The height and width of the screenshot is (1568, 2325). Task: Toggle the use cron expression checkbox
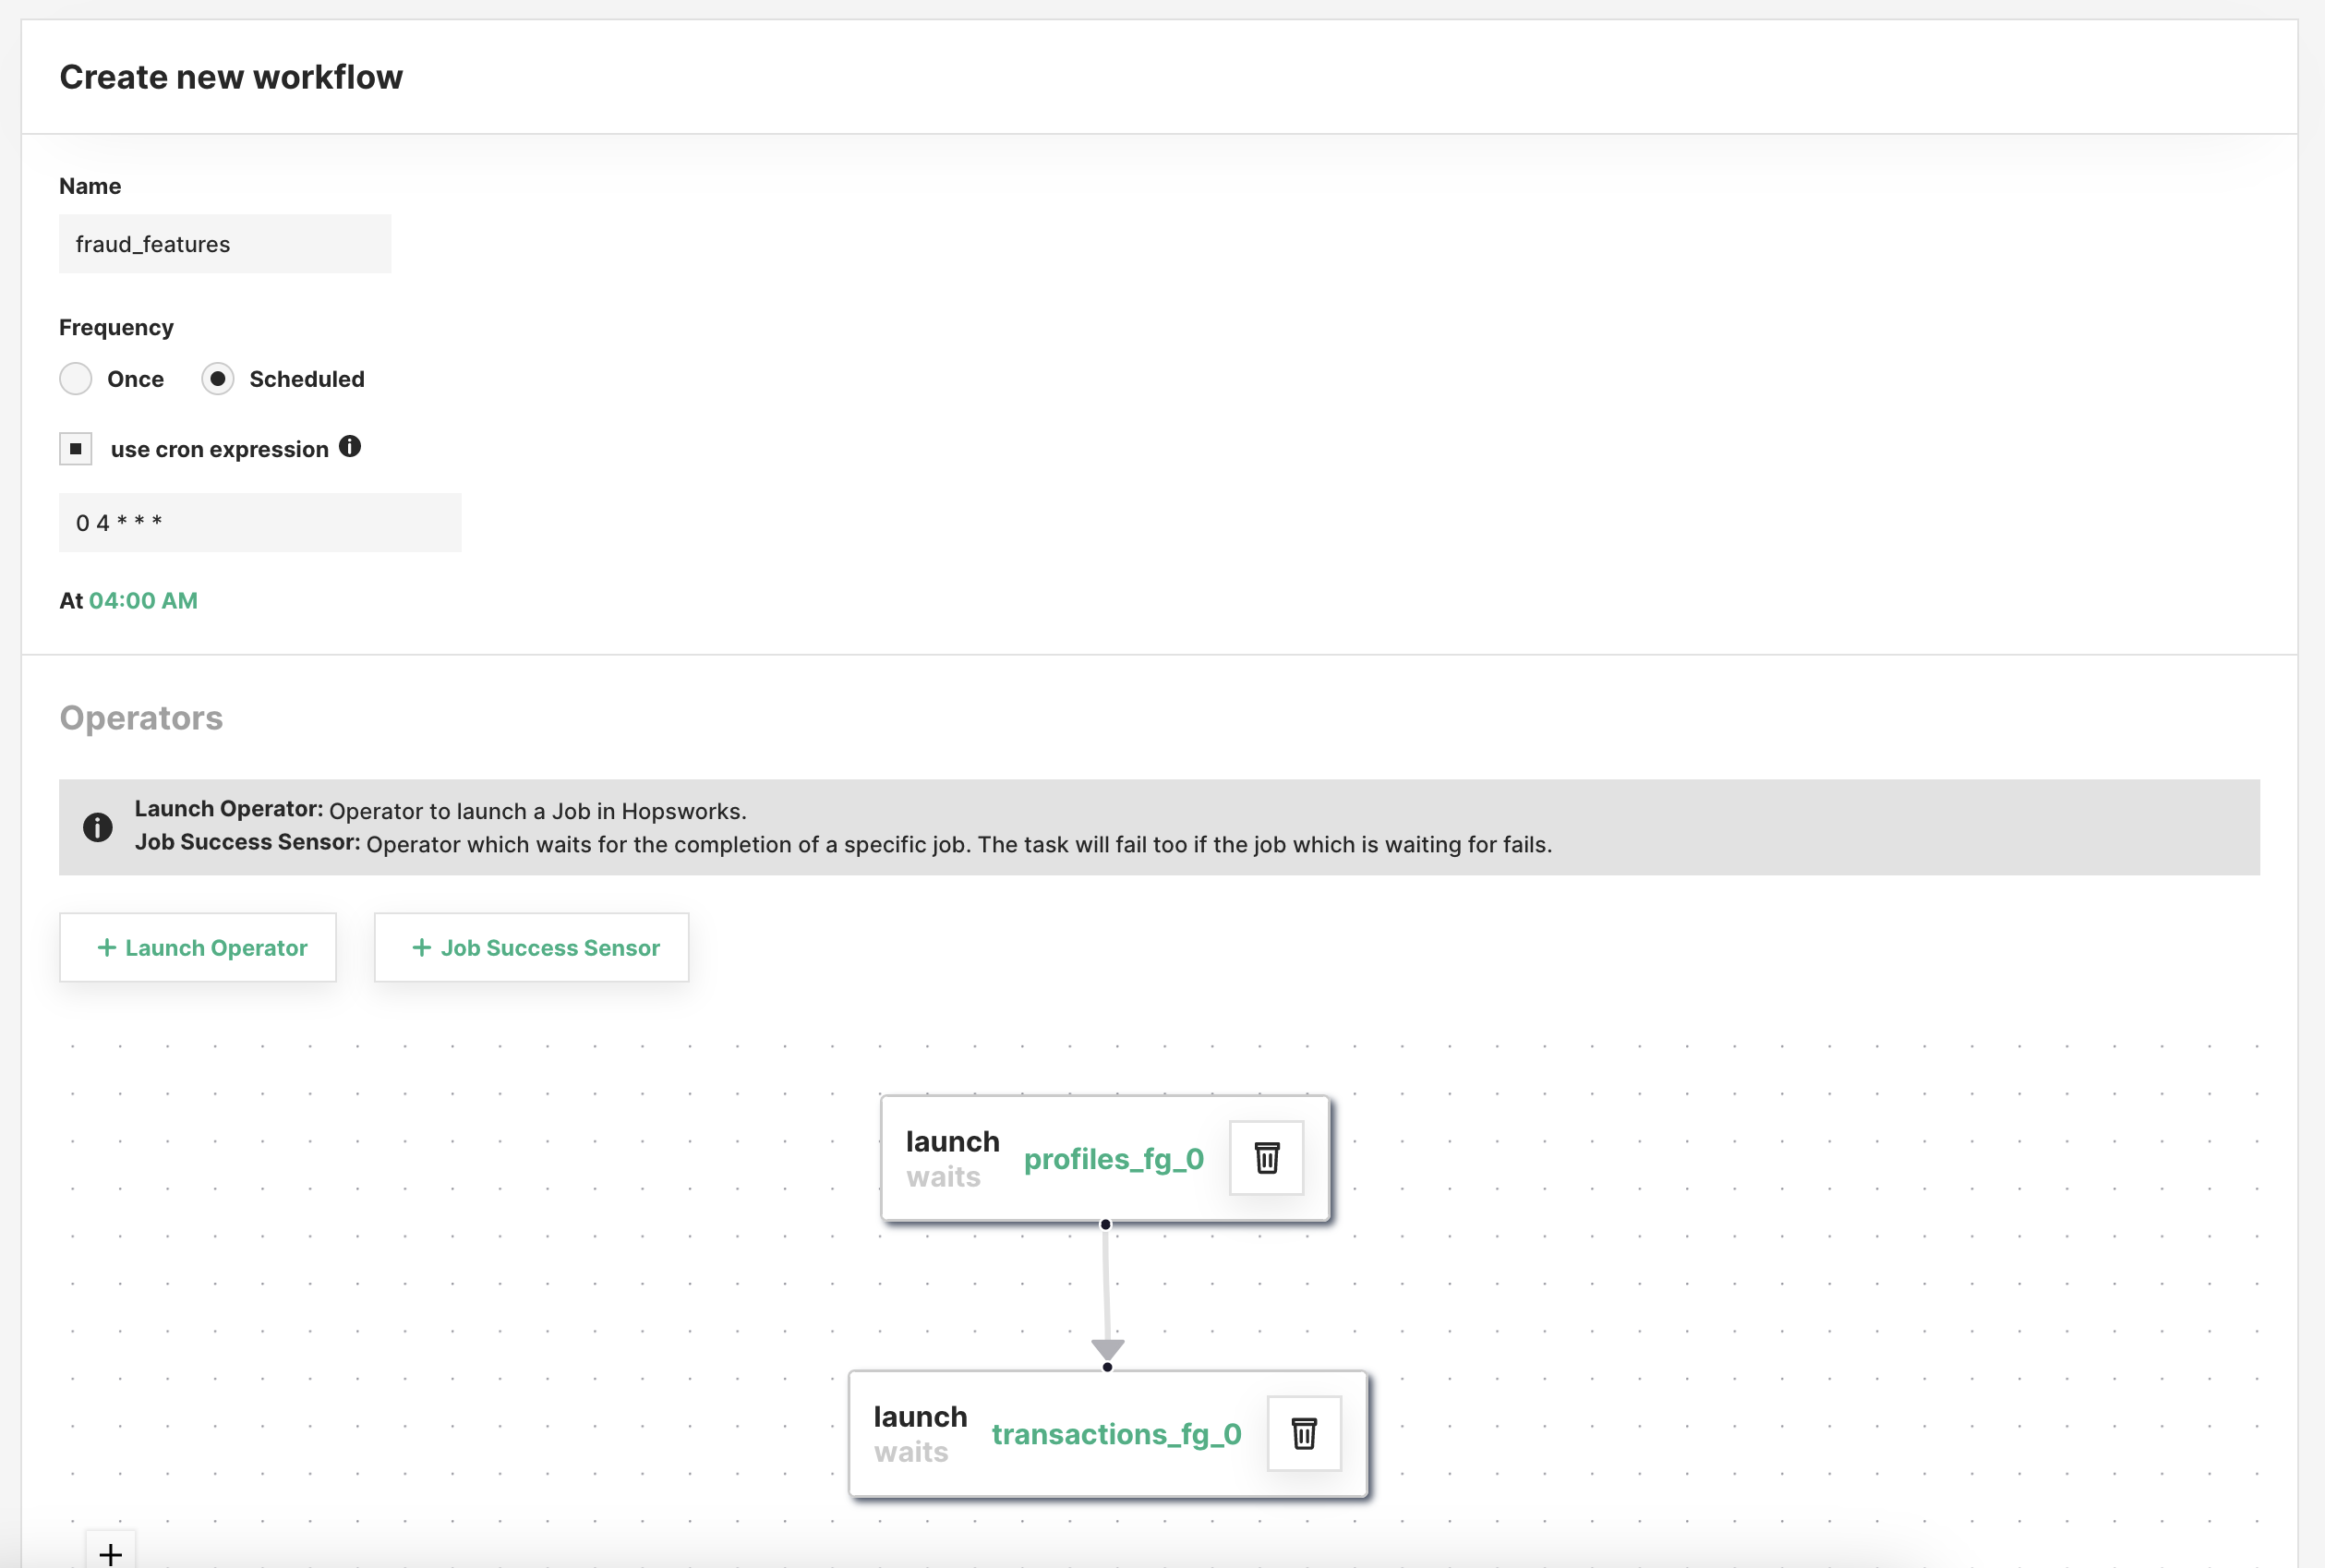pos(76,449)
